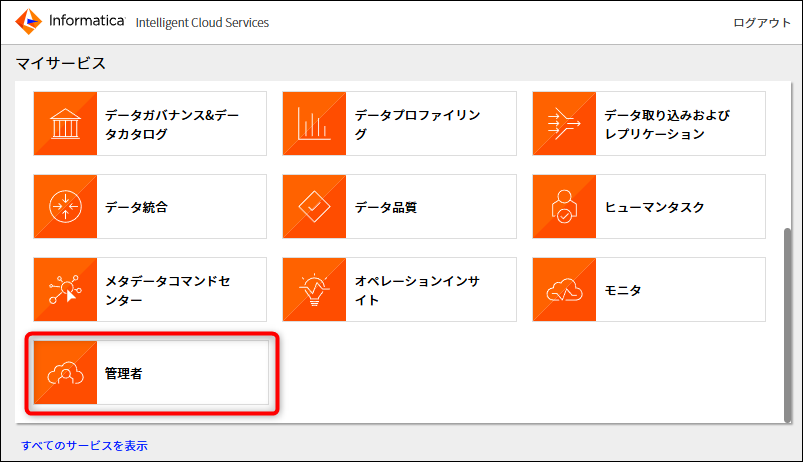
Task: Open the データプロファイリング bar chart icon
Action: [314, 123]
